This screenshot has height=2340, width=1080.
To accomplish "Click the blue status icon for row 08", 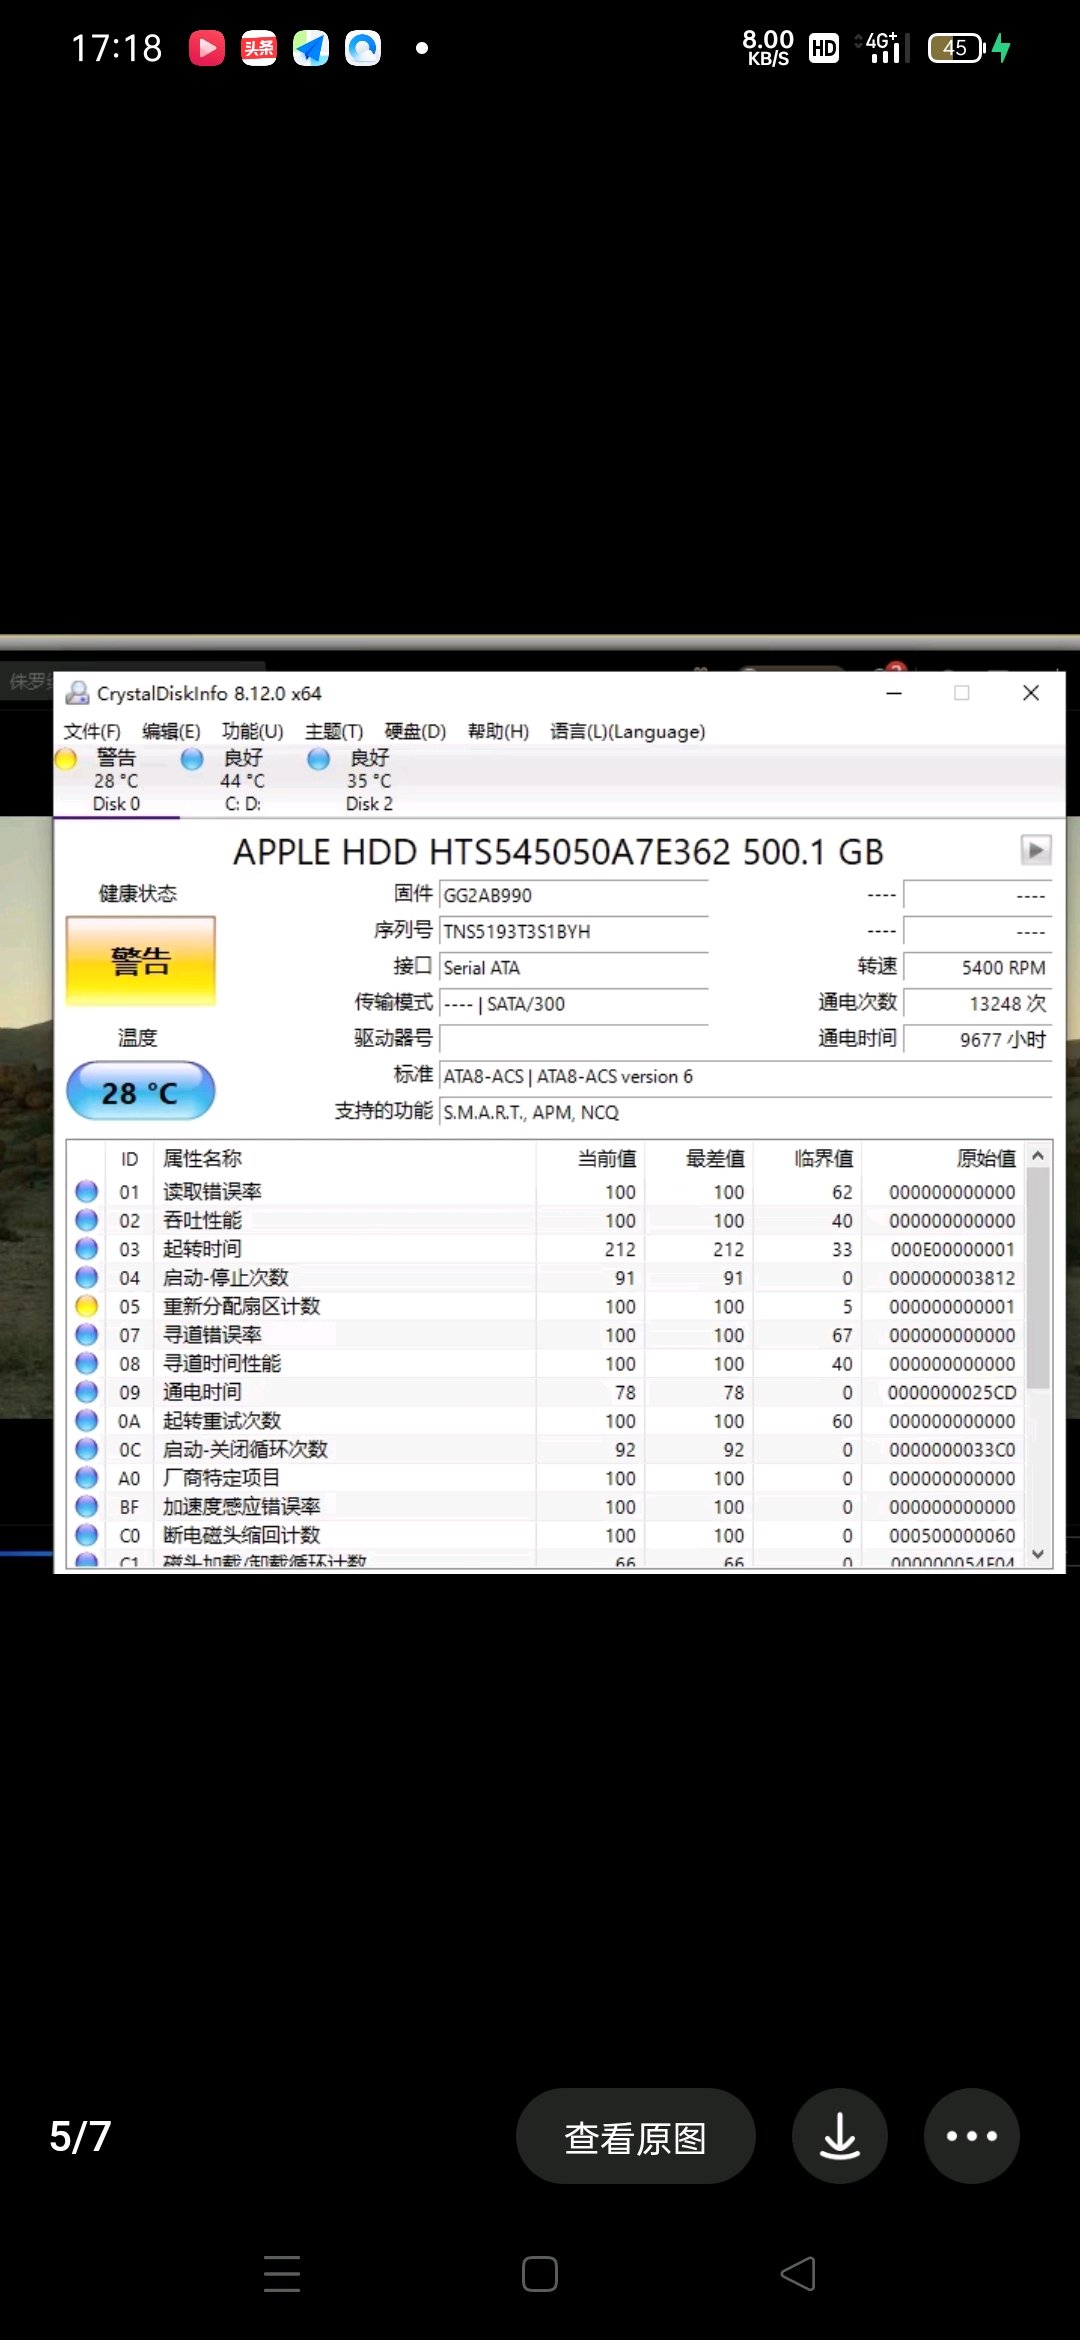I will coord(87,1364).
